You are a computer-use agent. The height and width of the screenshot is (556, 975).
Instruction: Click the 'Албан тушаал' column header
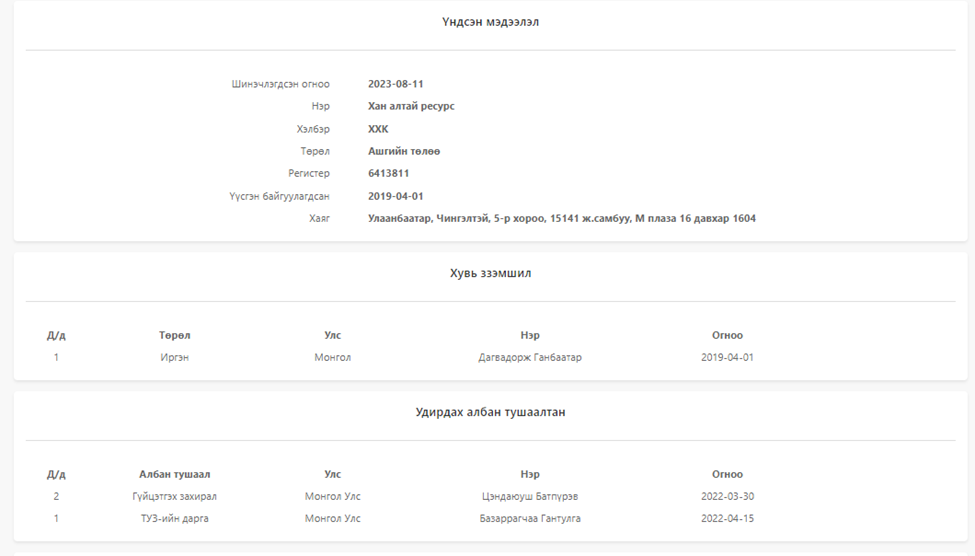click(174, 475)
